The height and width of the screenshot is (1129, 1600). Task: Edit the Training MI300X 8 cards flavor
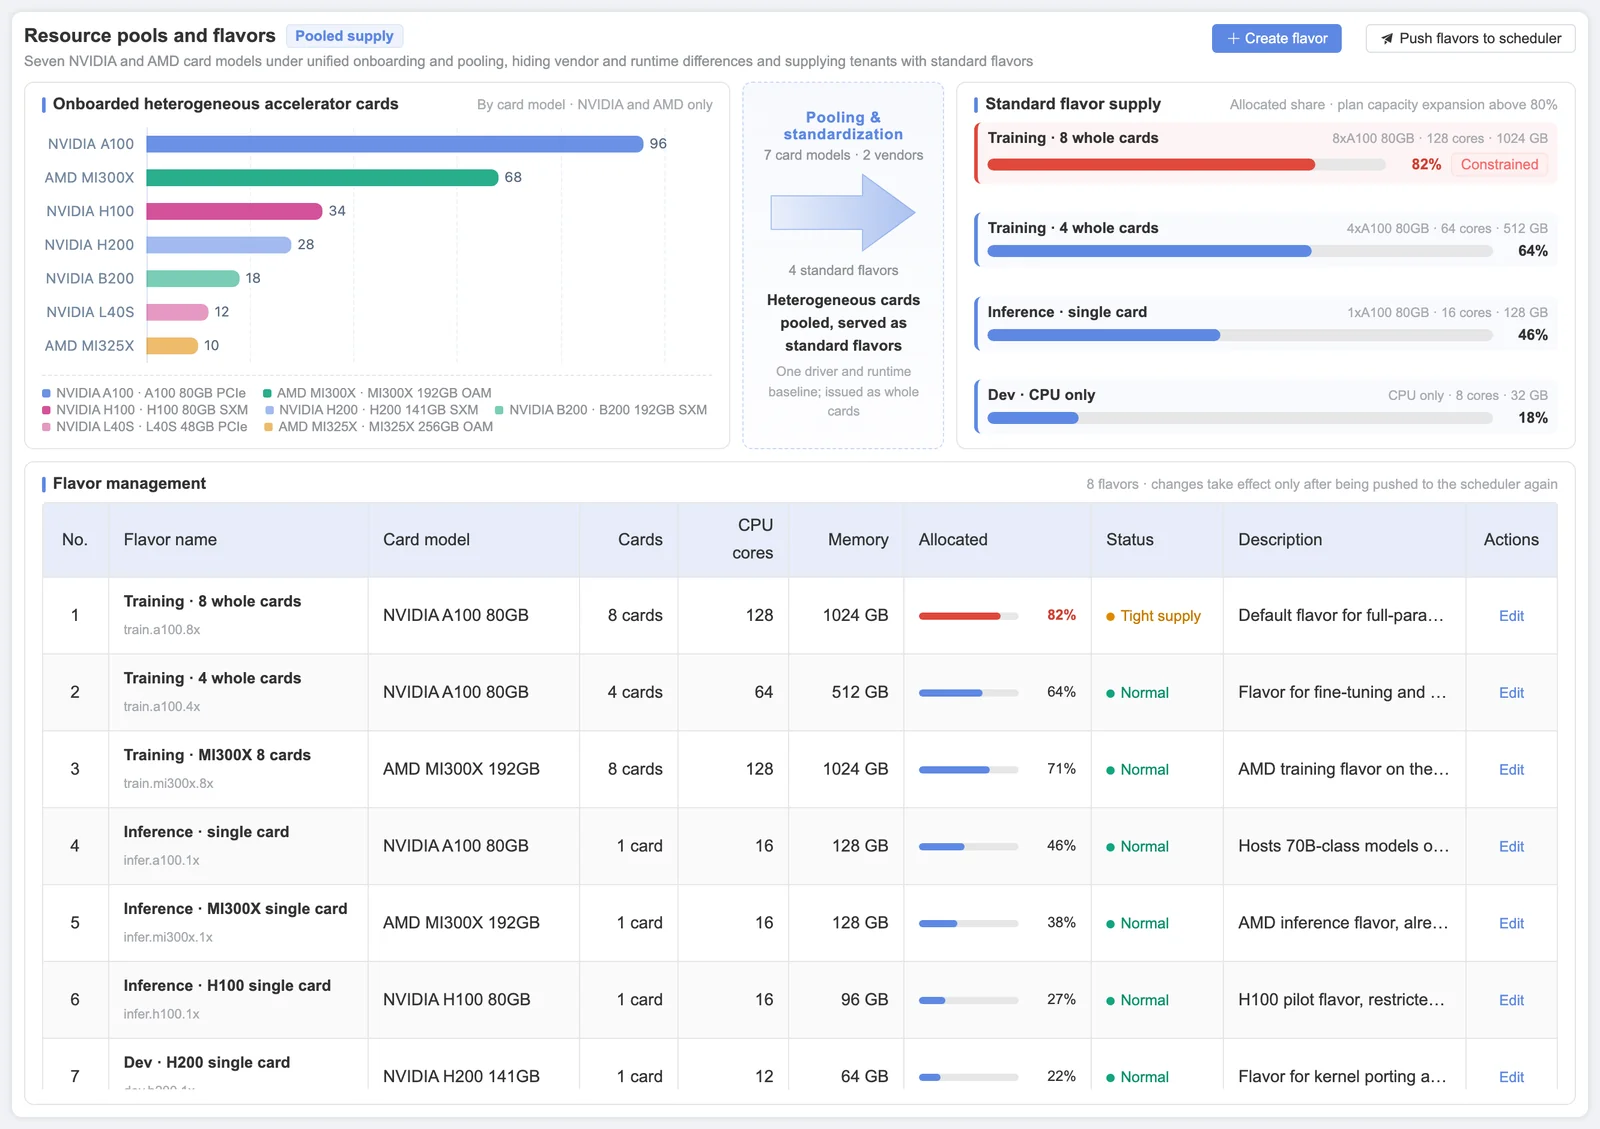pos(1511,770)
